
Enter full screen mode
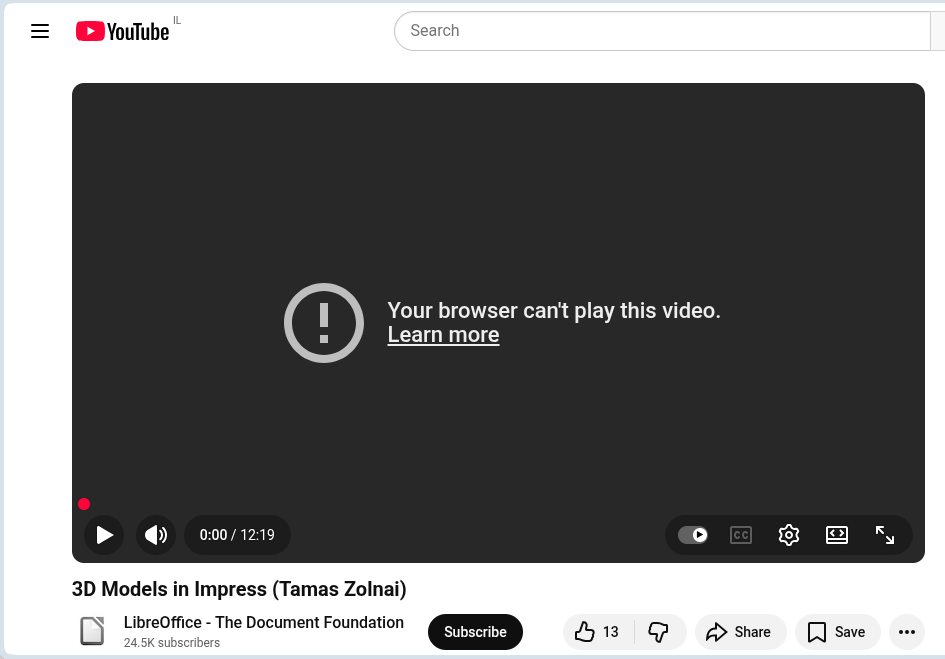pos(885,535)
